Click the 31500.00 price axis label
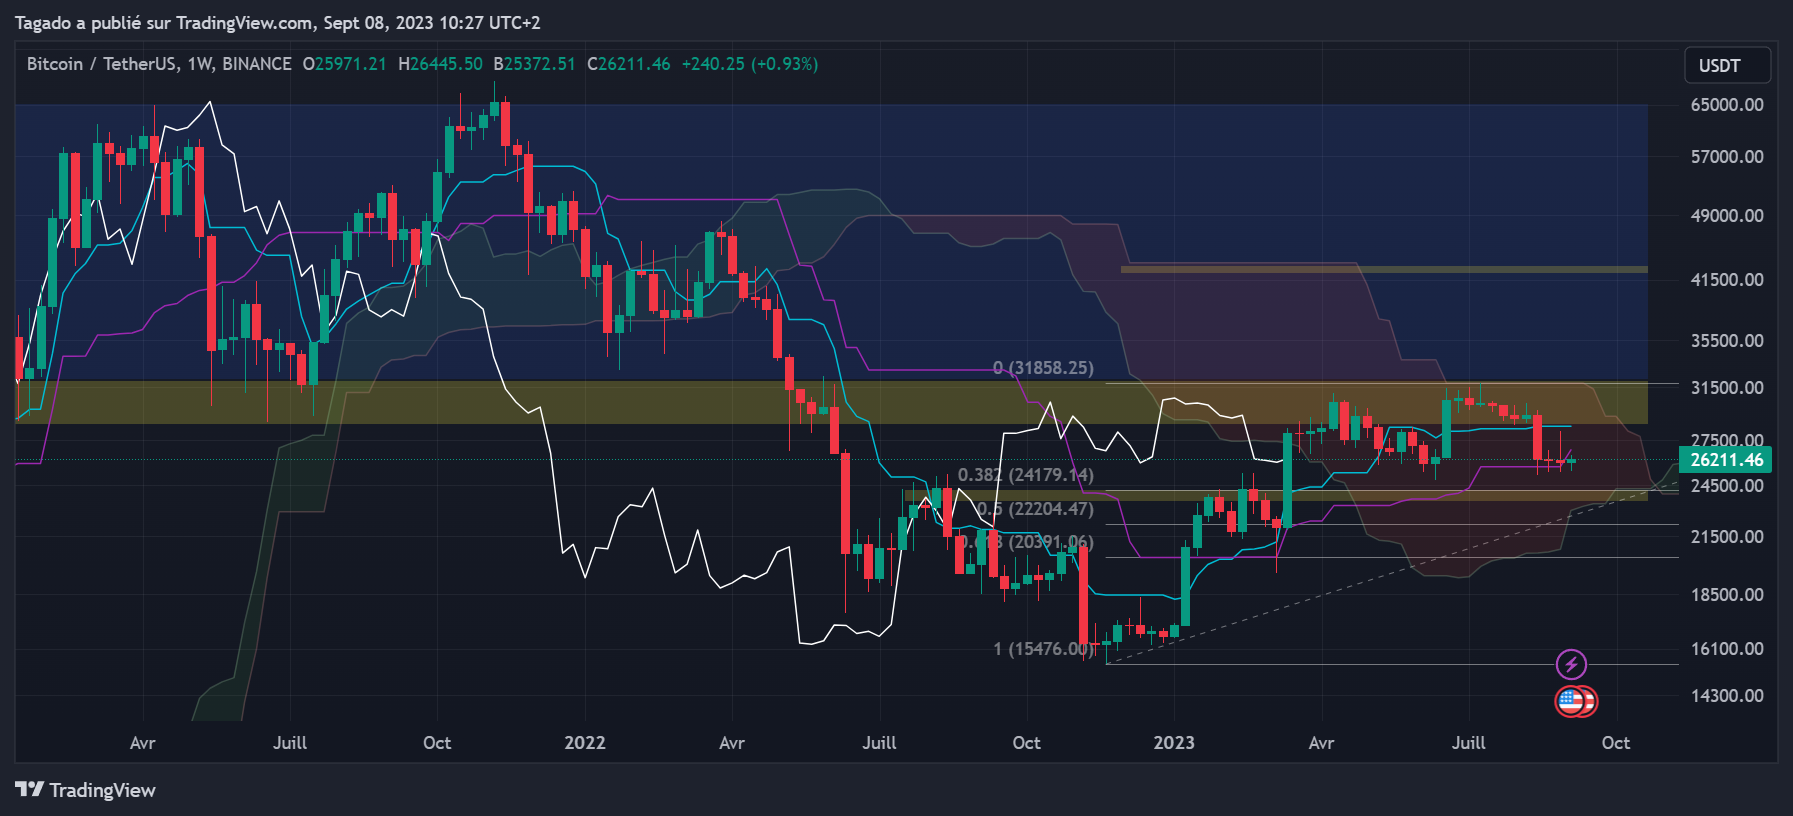The image size is (1793, 816). [1727, 388]
